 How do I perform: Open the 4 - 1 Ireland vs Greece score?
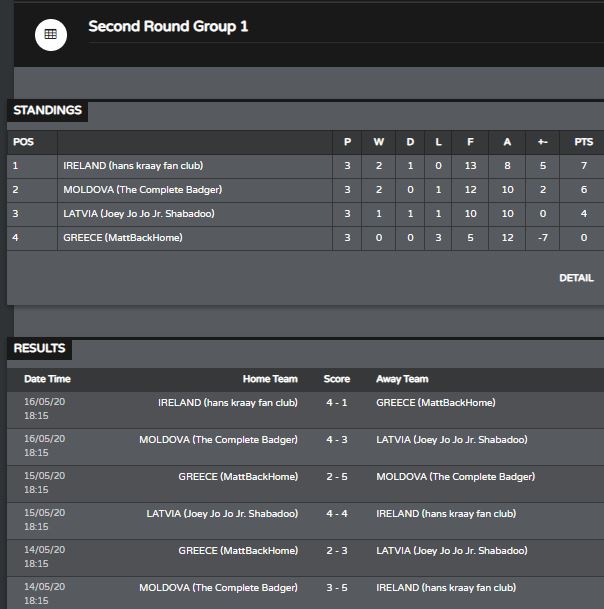tap(337, 403)
